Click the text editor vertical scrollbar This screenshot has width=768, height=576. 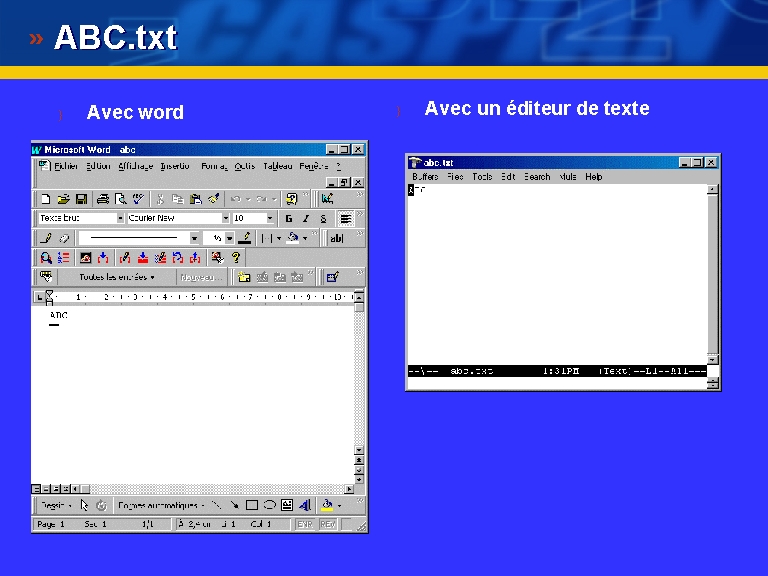(713, 274)
